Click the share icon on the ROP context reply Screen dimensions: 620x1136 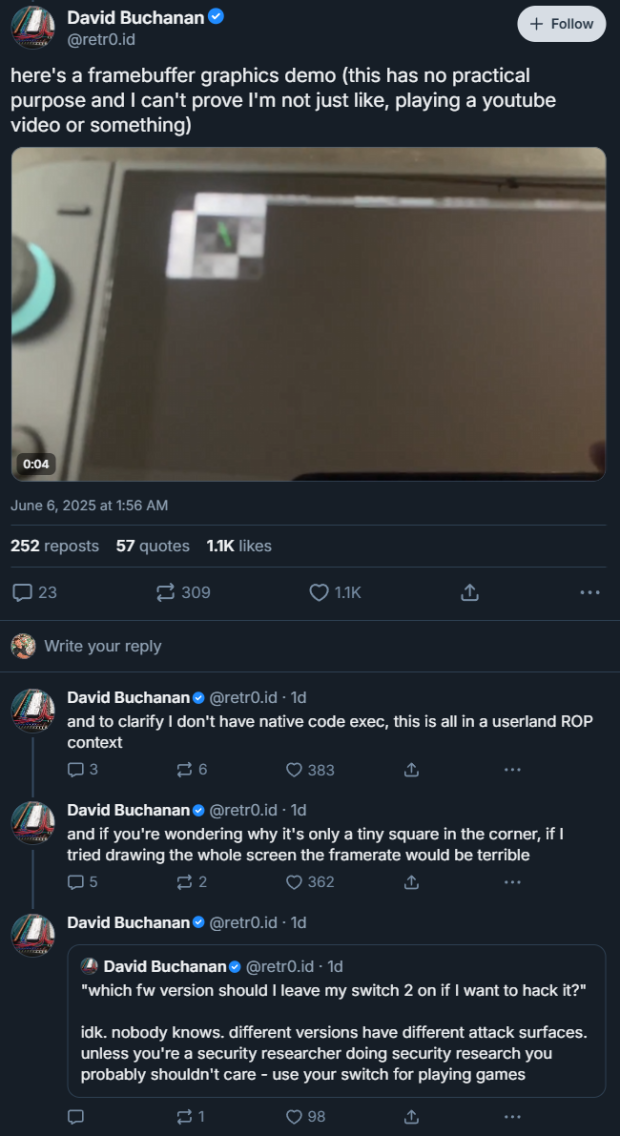411,769
